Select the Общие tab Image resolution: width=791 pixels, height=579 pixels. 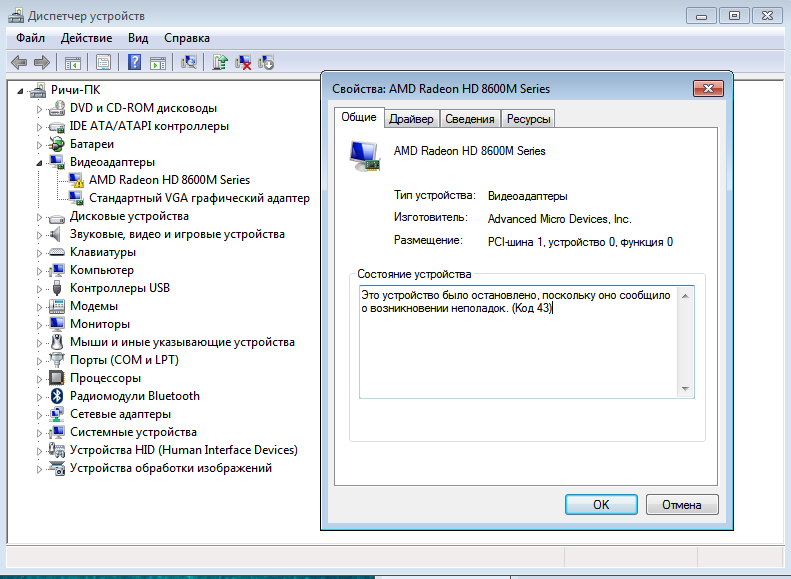pos(359,117)
